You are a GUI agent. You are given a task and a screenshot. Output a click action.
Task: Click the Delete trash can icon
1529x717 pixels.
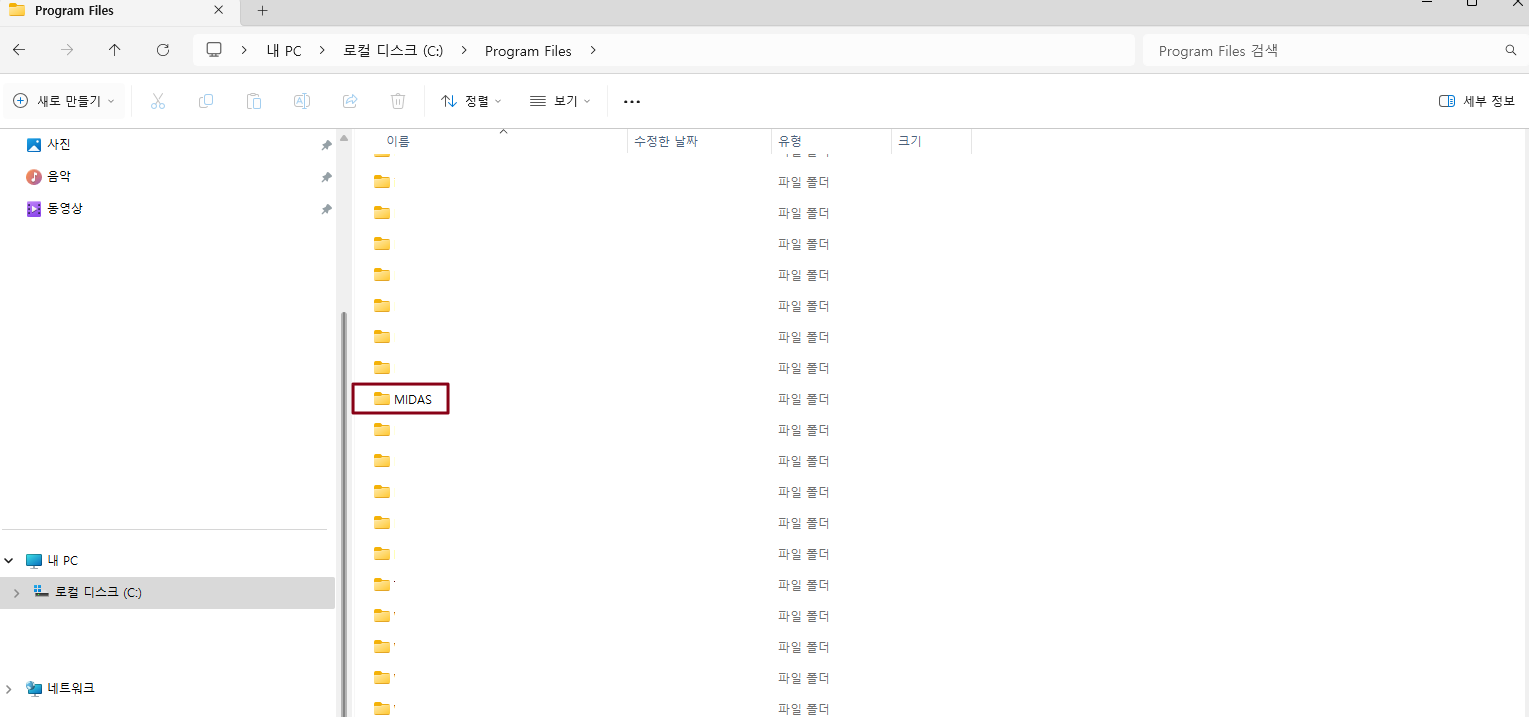tap(398, 101)
